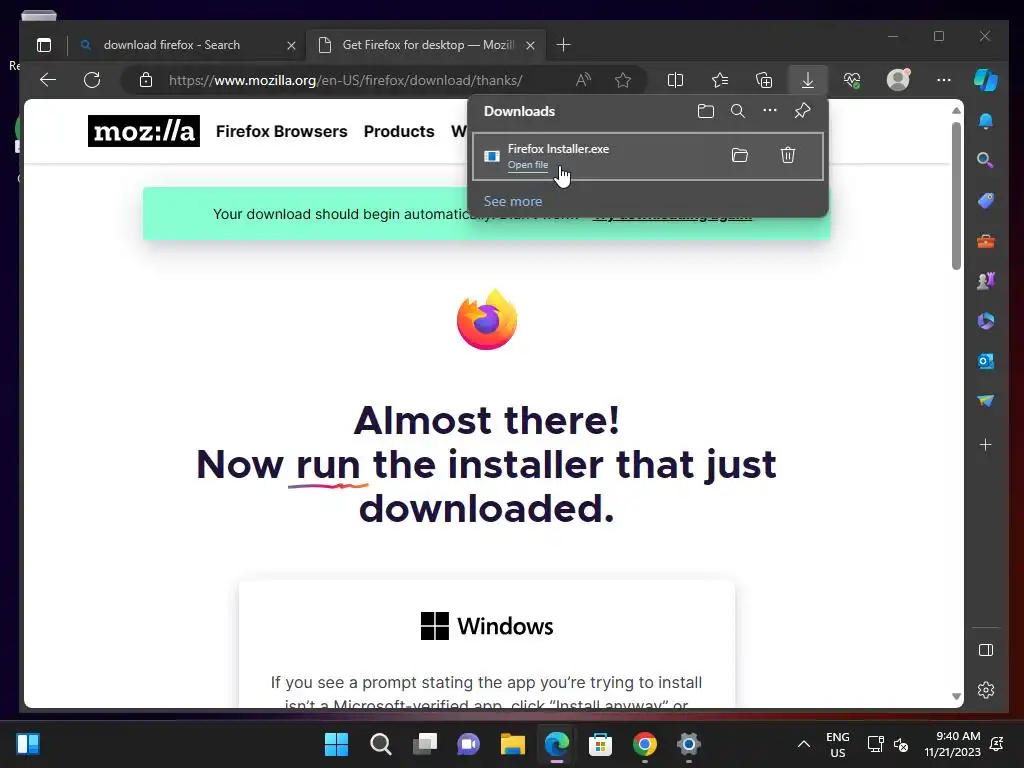Show hidden tray icons chevron
The width and height of the screenshot is (1024, 768).
click(x=804, y=744)
